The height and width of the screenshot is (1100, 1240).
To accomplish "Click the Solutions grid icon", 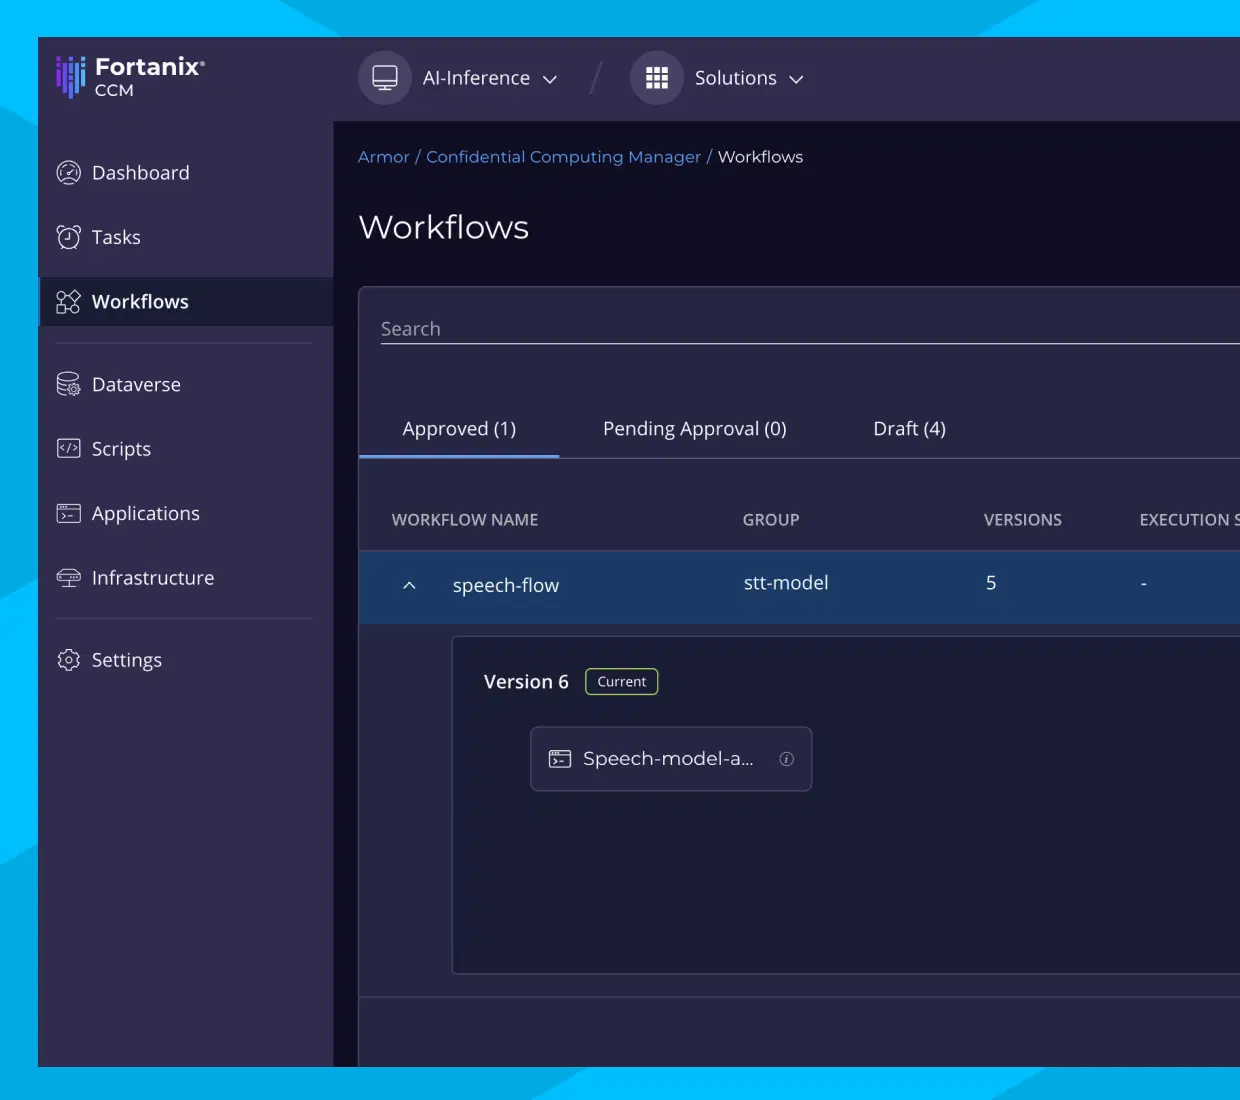I will coord(657,78).
